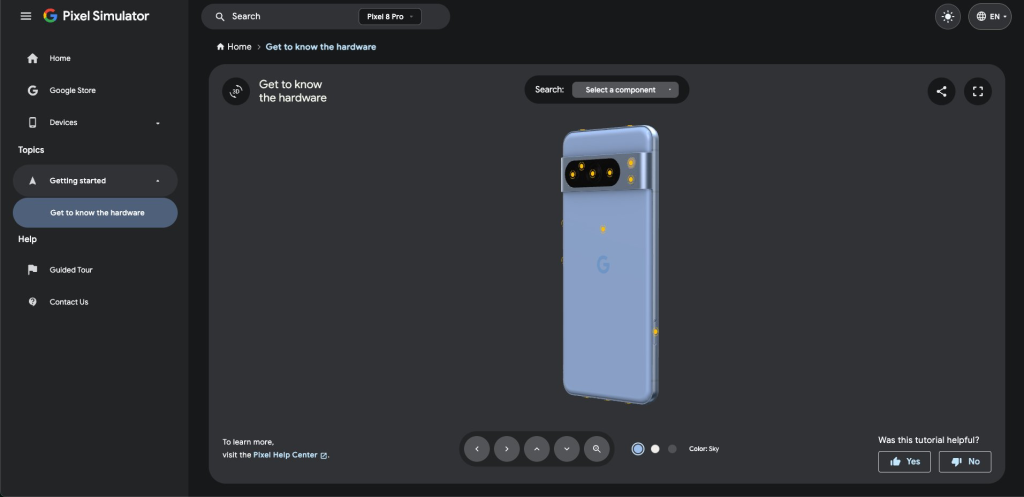Rotate phone right with arrow button
This screenshot has height=497, width=1024.
(x=507, y=449)
